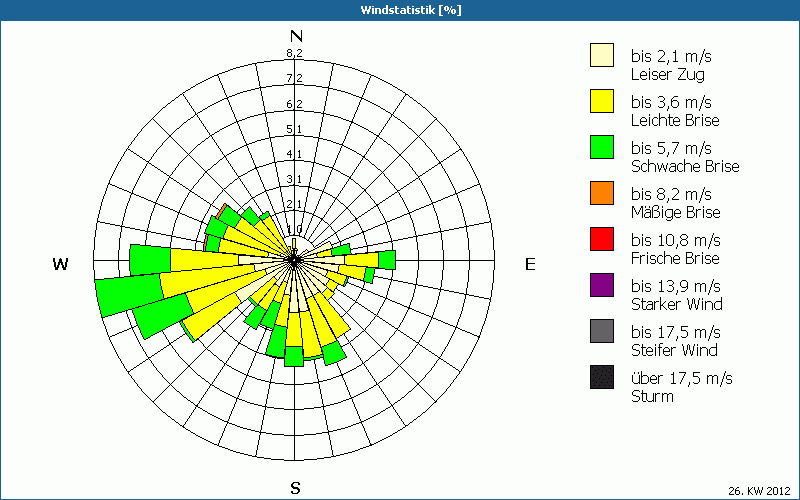Click the '3,1' radial axis value

[x=294, y=179]
